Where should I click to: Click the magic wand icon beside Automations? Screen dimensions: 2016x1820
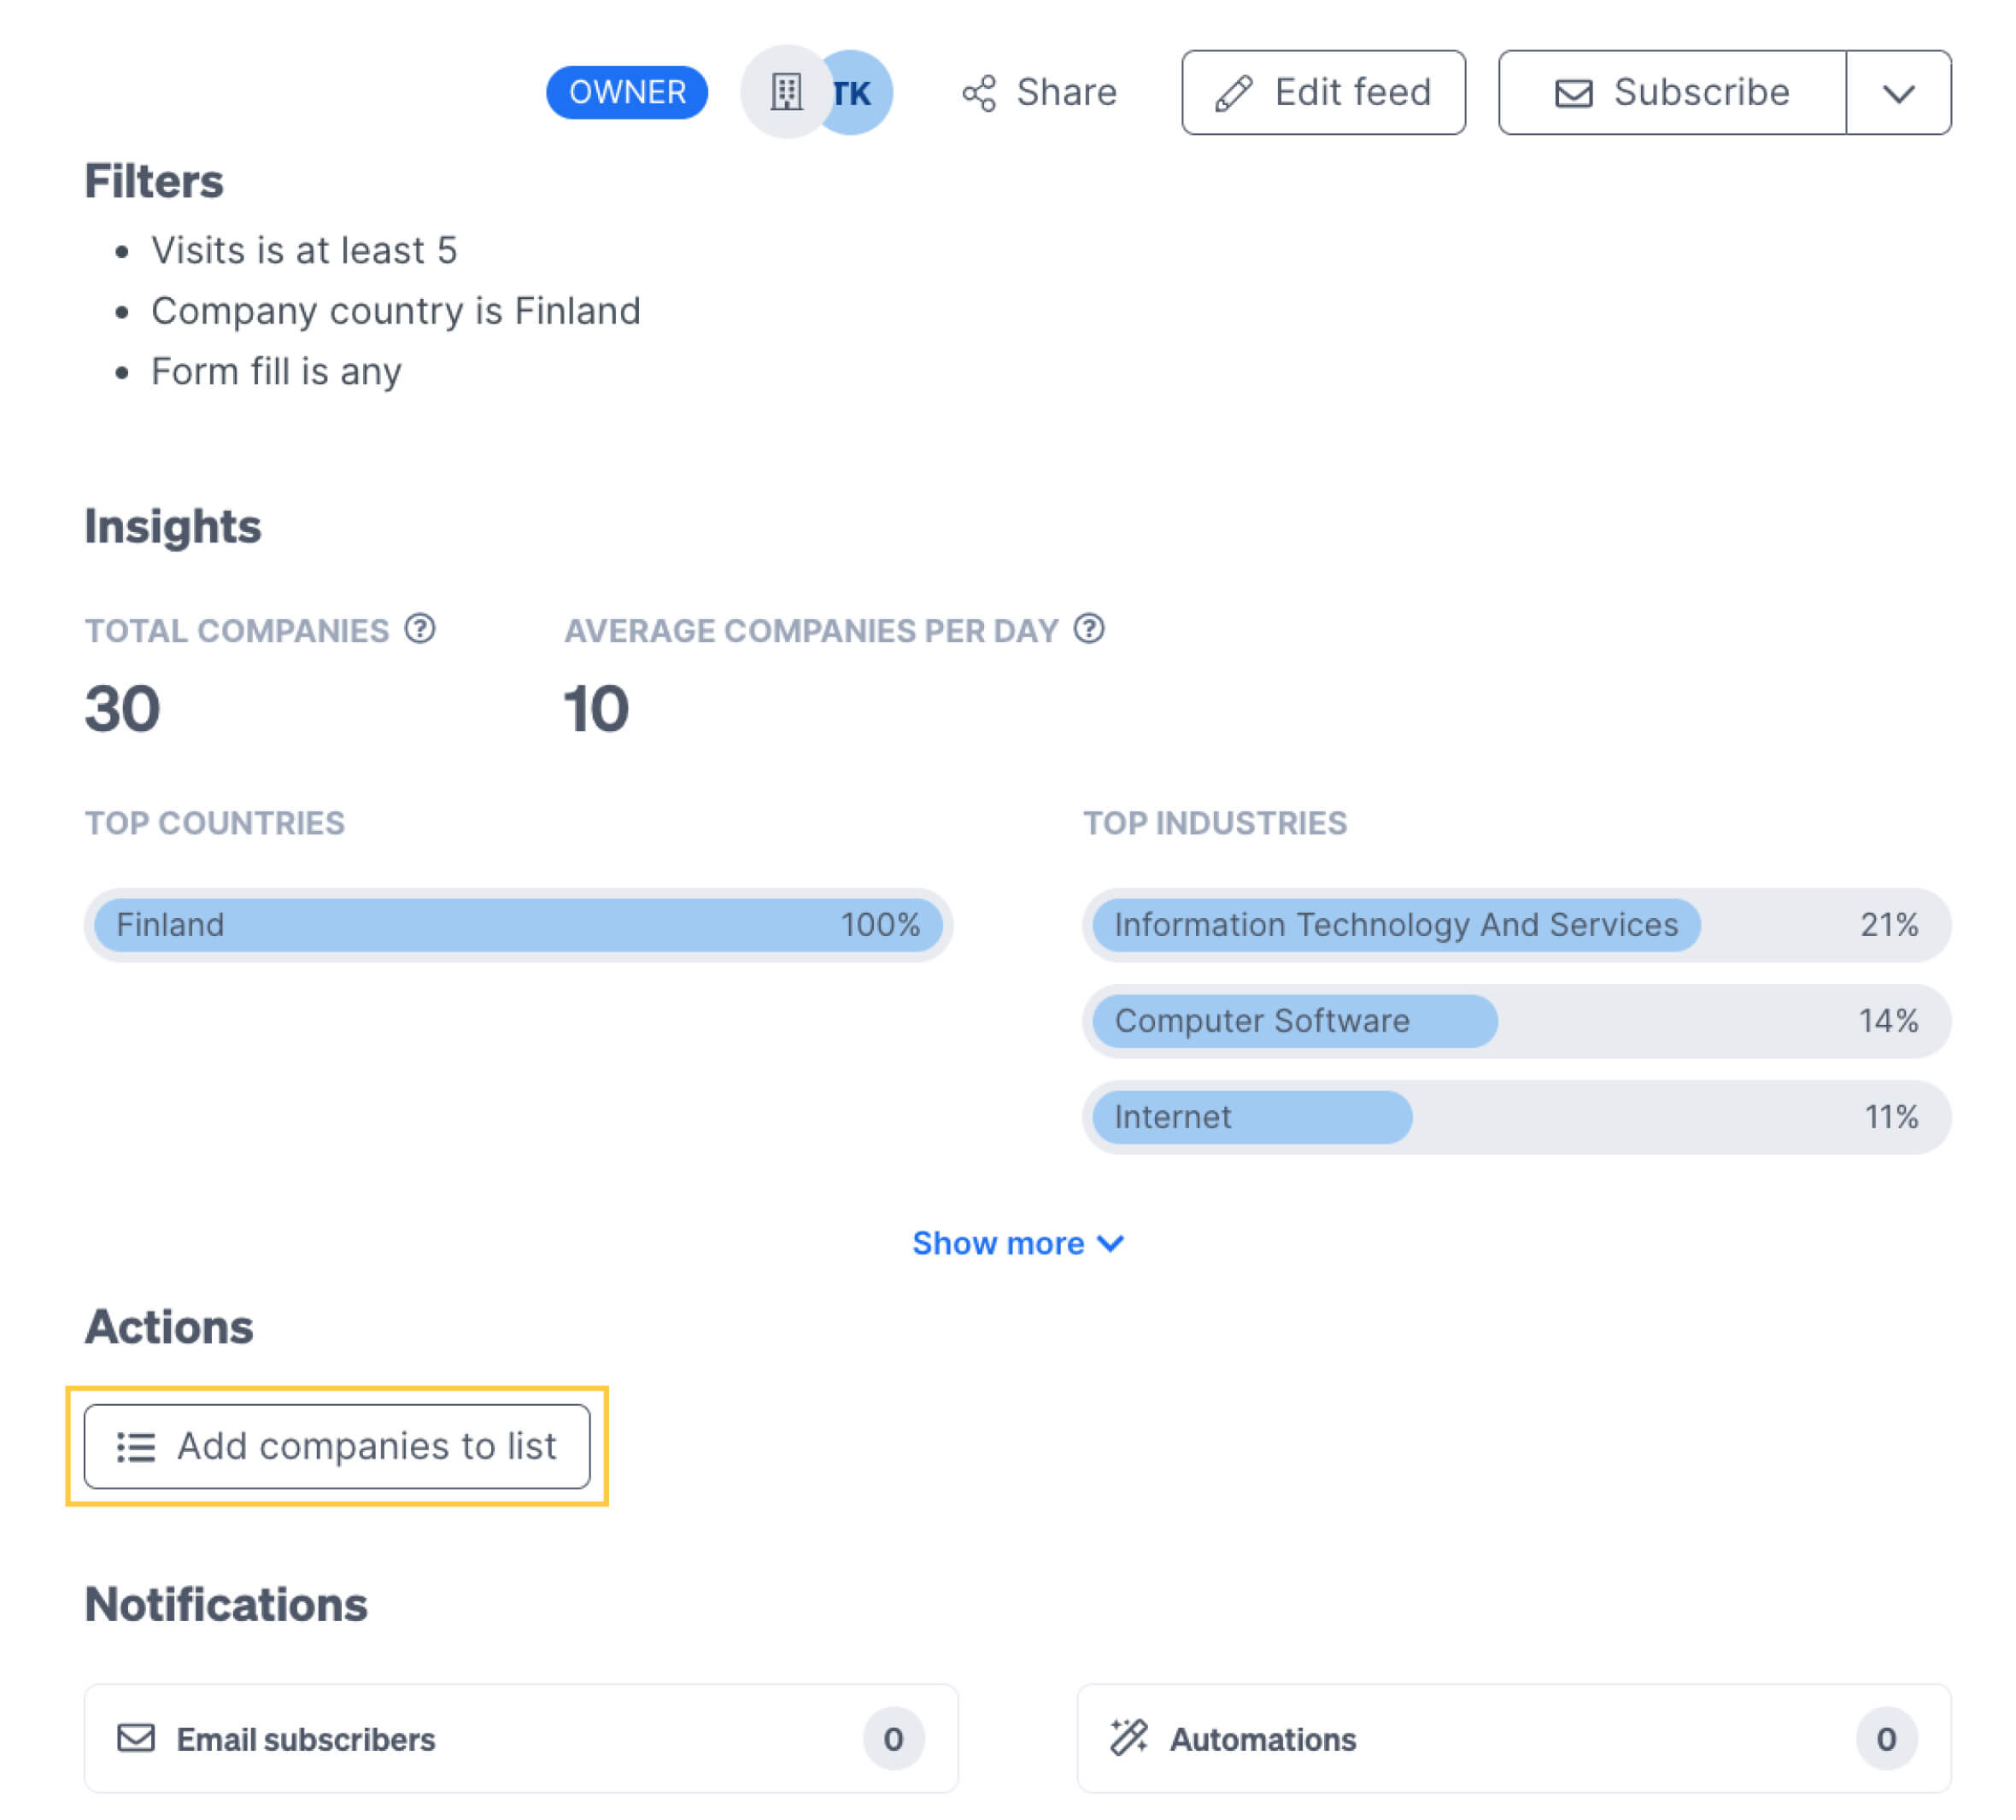tap(1129, 1739)
